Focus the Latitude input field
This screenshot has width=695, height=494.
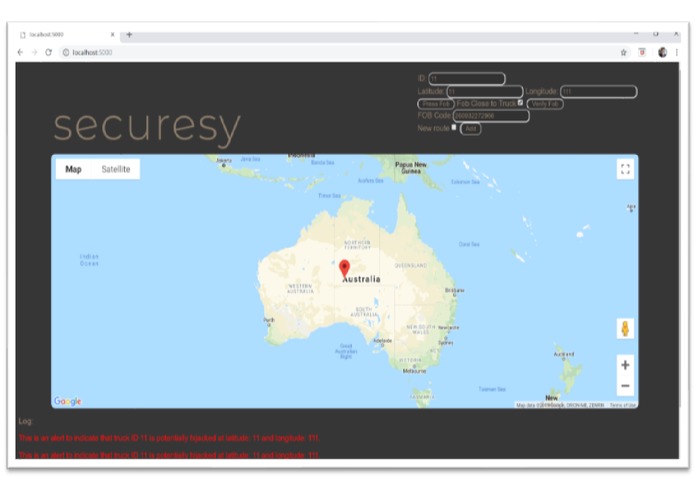(484, 91)
